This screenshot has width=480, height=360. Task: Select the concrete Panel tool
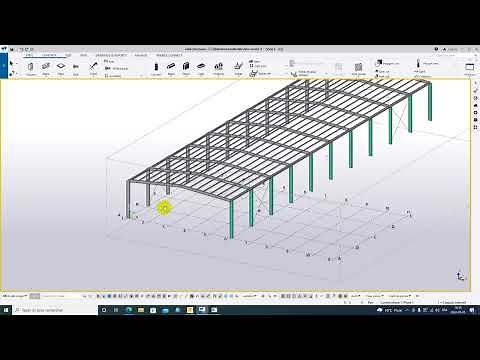(x=186, y=68)
